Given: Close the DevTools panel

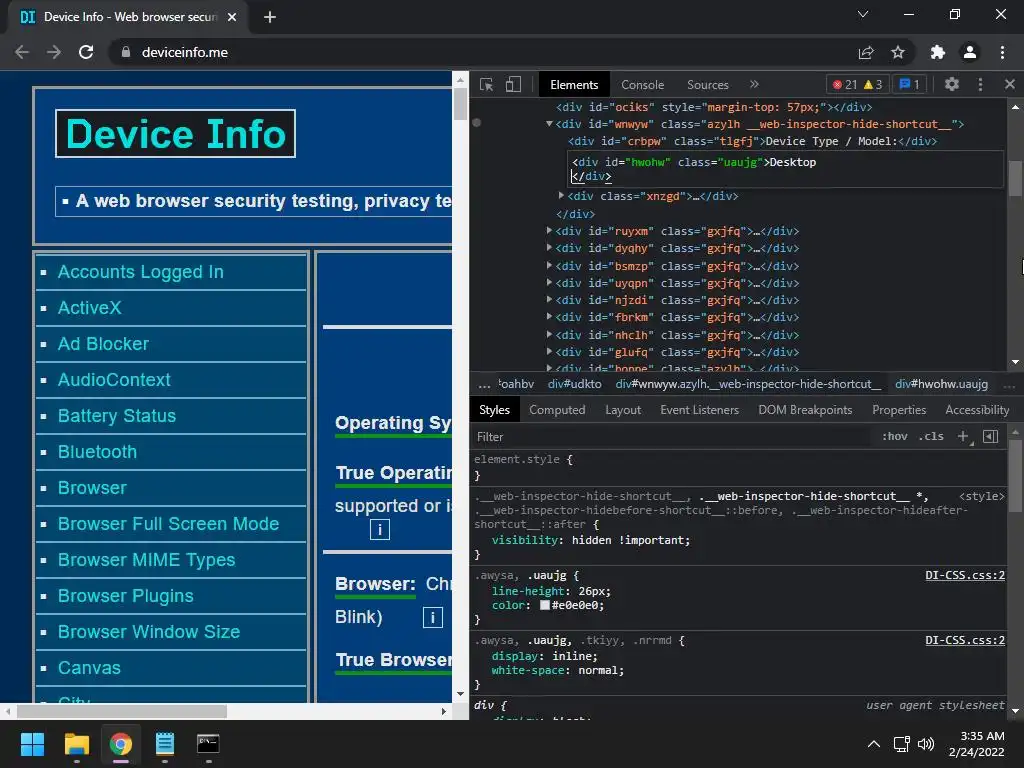Looking at the screenshot, I should tap(1010, 84).
